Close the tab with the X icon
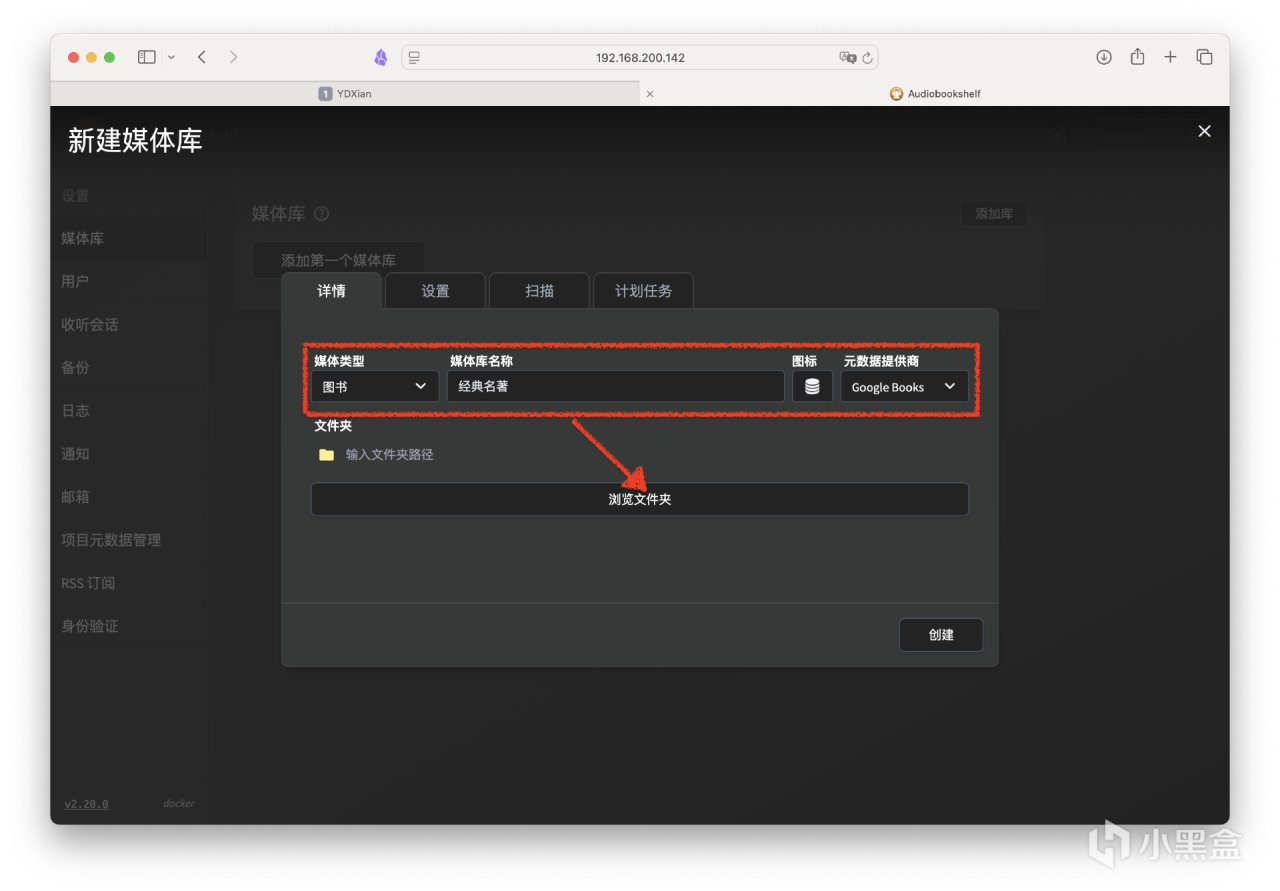The image size is (1280, 891). pyautogui.click(x=650, y=94)
